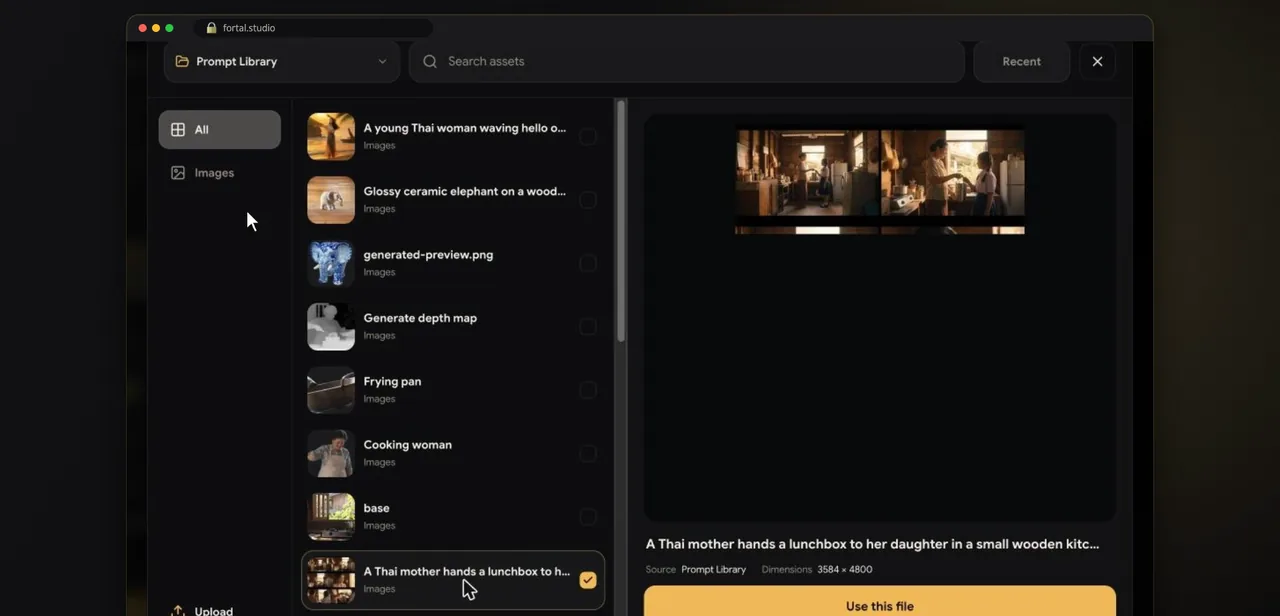Image resolution: width=1280 pixels, height=616 pixels.
Task: Check the Generate depth map item
Action: pos(588,326)
